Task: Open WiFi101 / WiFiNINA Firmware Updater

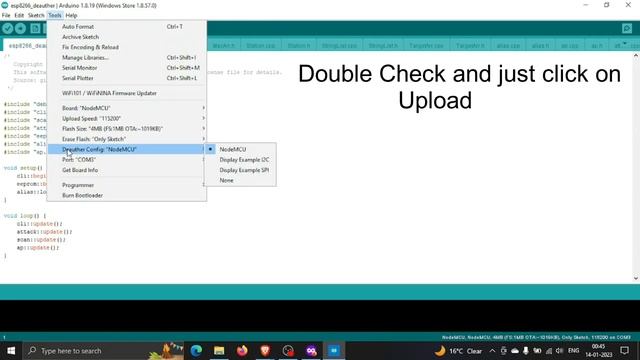Action: click(x=127, y=93)
